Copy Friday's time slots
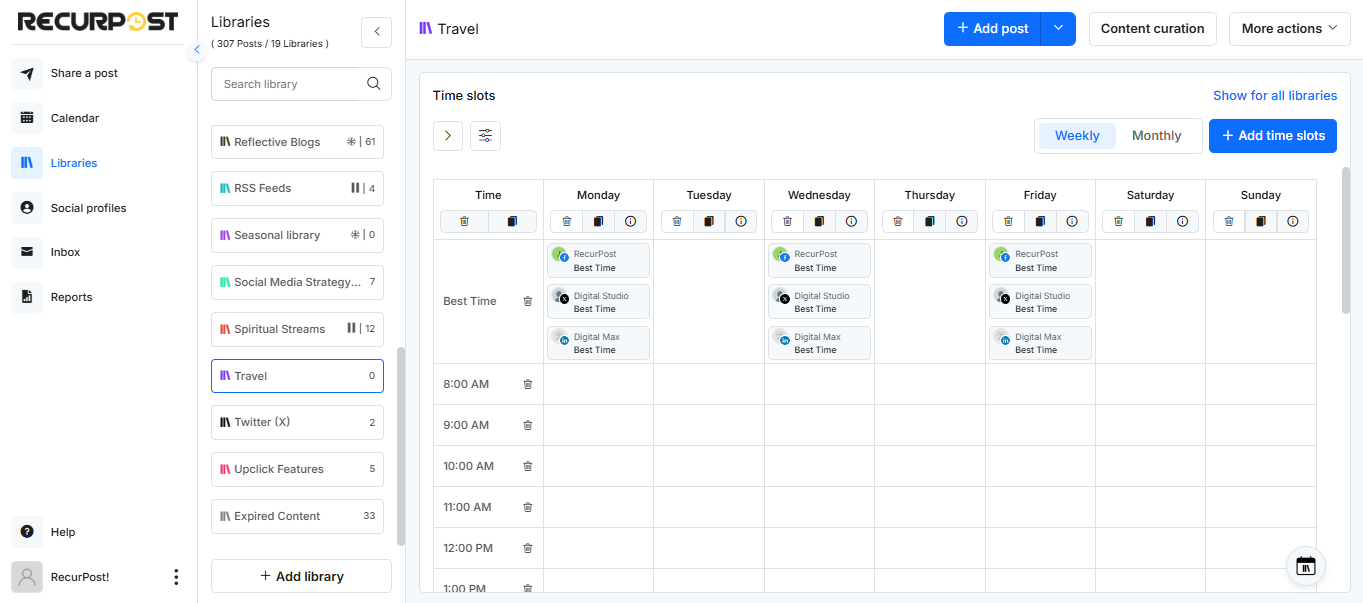1363x603 pixels. [1040, 221]
